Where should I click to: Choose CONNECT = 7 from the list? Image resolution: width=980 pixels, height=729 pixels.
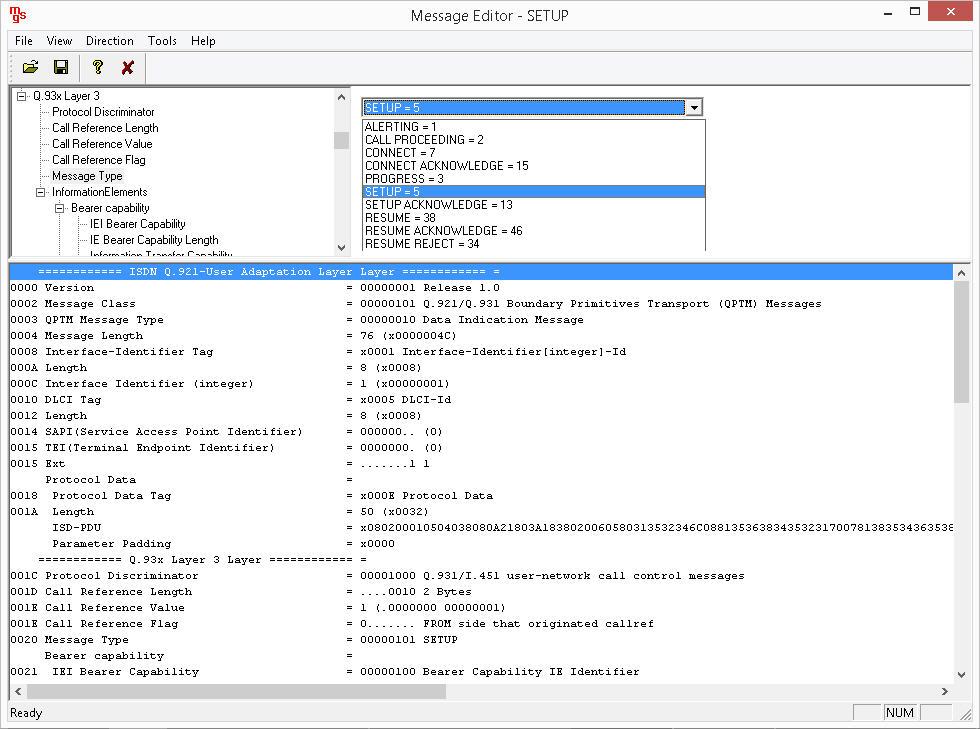click(x=534, y=153)
